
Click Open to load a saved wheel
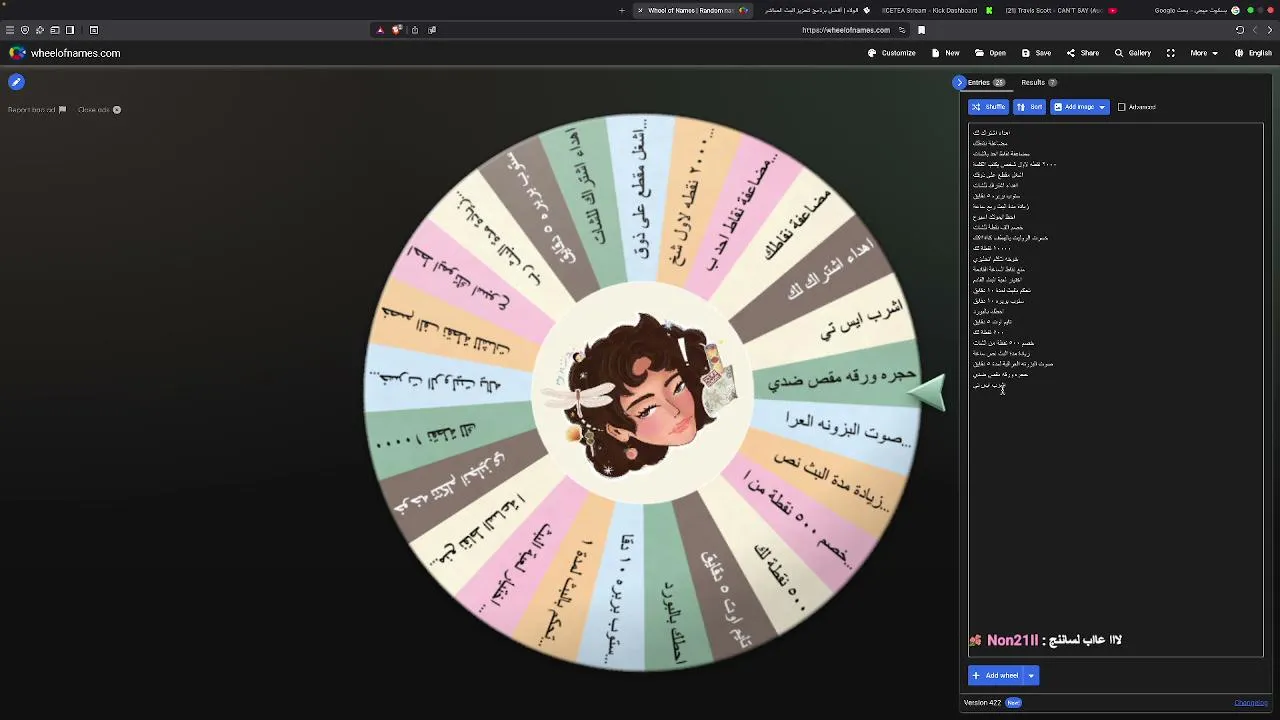coord(990,53)
